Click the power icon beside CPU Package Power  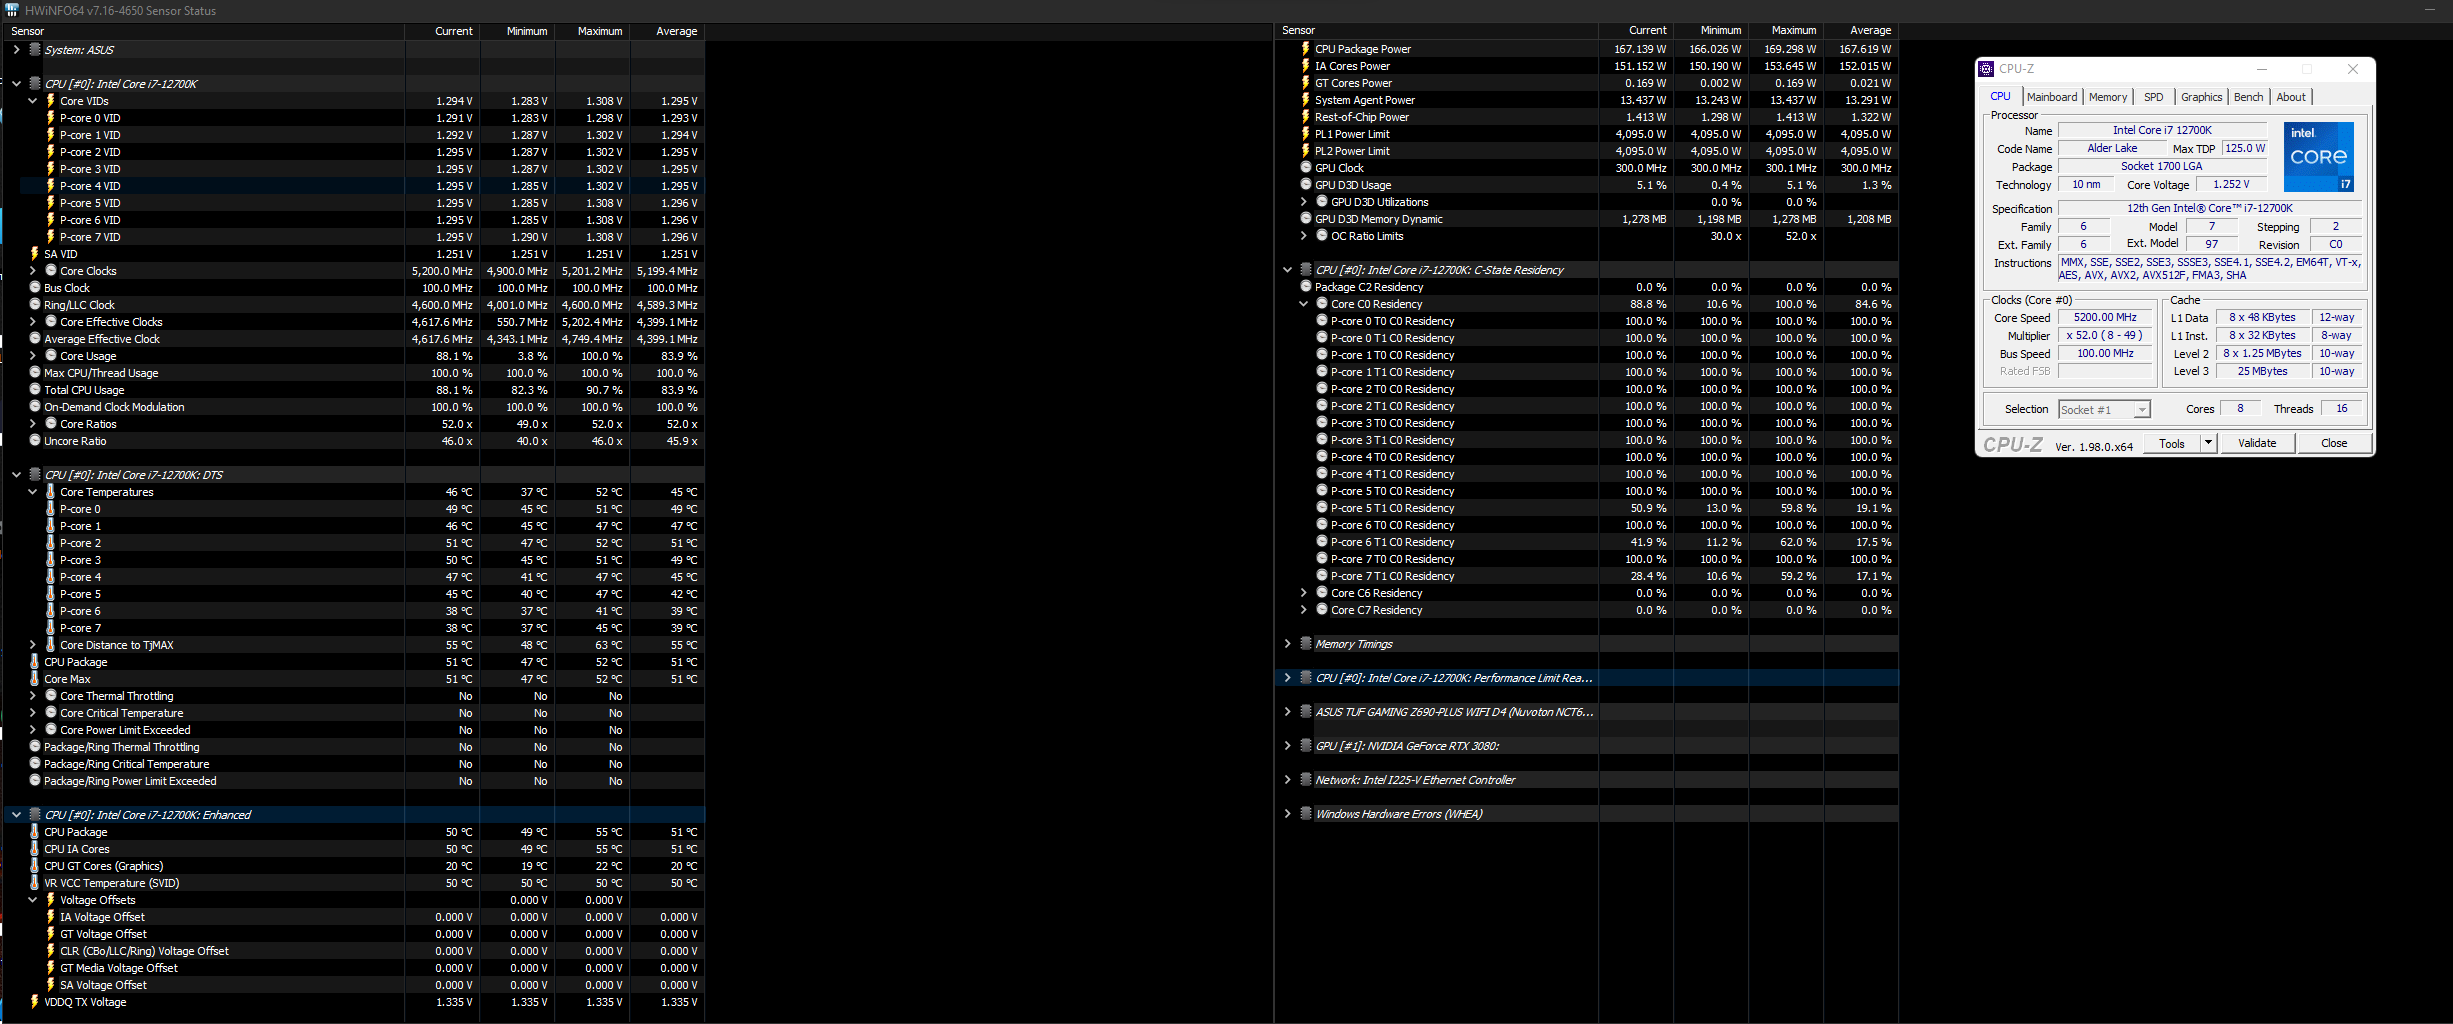tap(1305, 49)
